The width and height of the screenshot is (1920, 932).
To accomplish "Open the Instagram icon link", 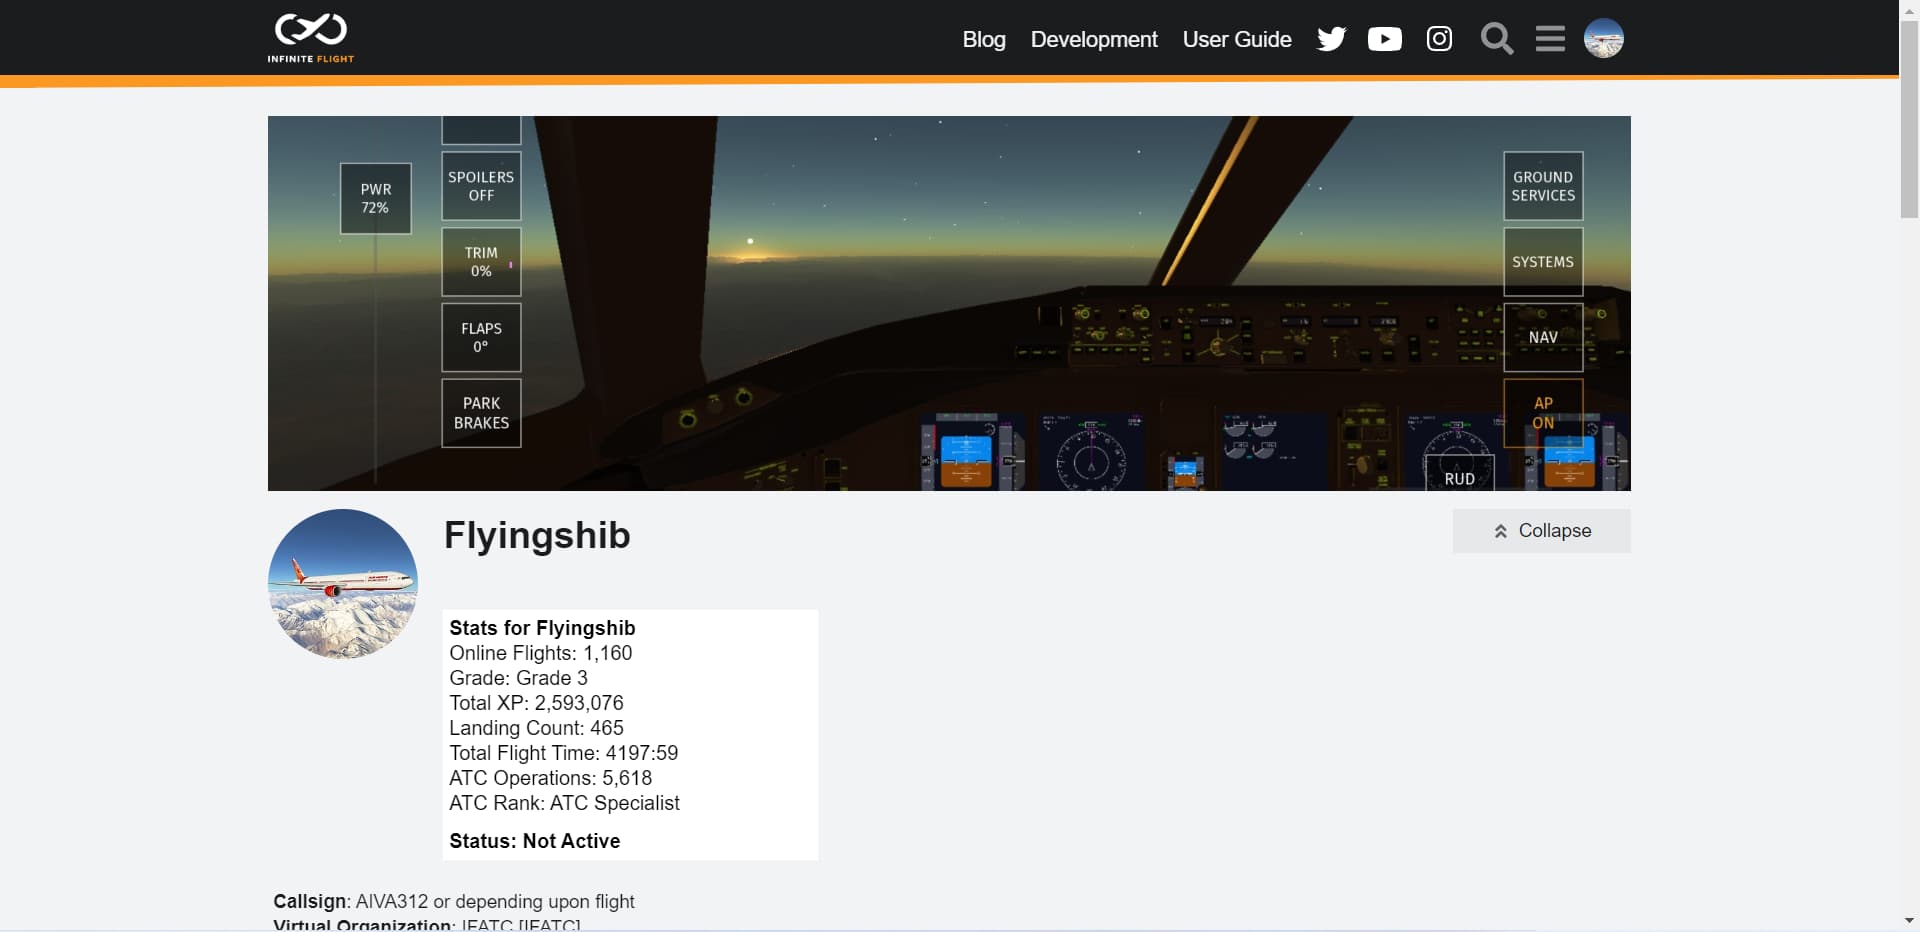I will pyautogui.click(x=1439, y=39).
